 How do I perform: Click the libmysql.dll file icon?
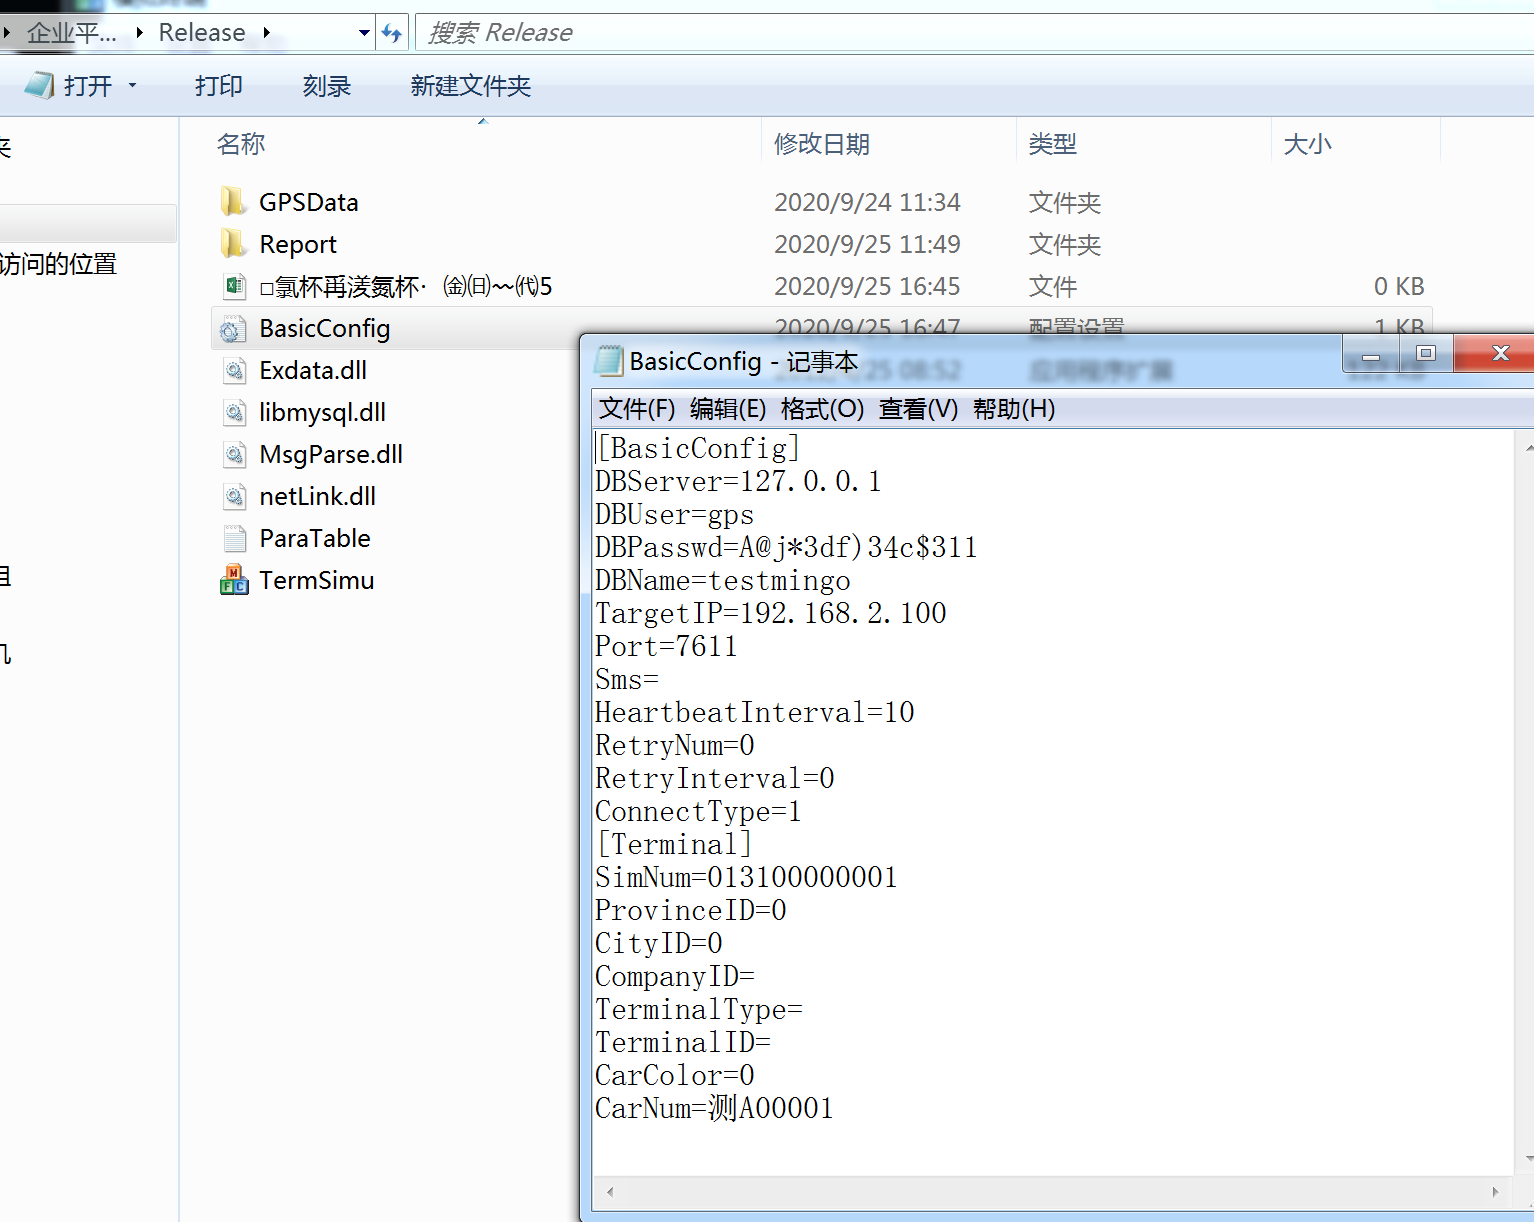[x=234, y=413]
